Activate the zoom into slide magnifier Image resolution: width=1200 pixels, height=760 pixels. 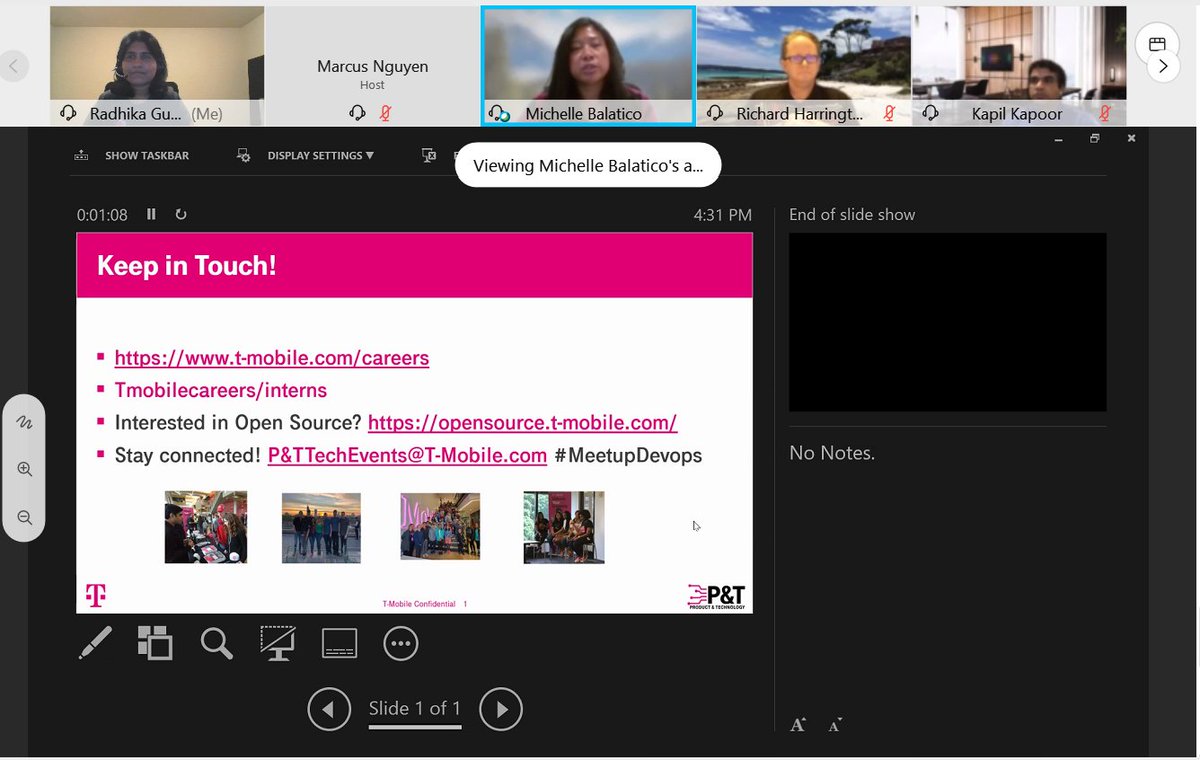click(x=216, y=643)
